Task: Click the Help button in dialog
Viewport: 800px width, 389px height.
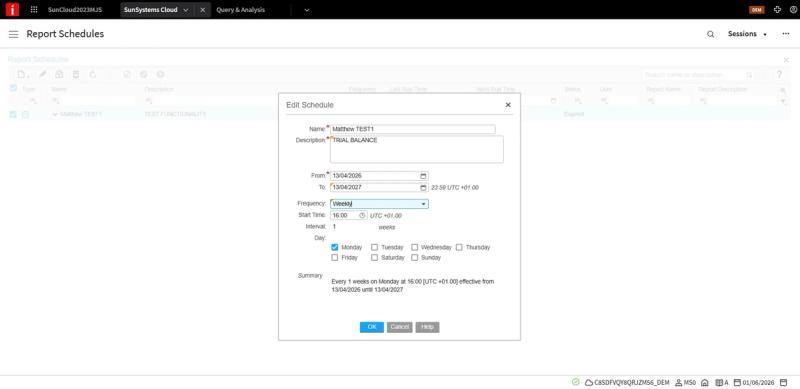Action: click(x=428, y=327)
